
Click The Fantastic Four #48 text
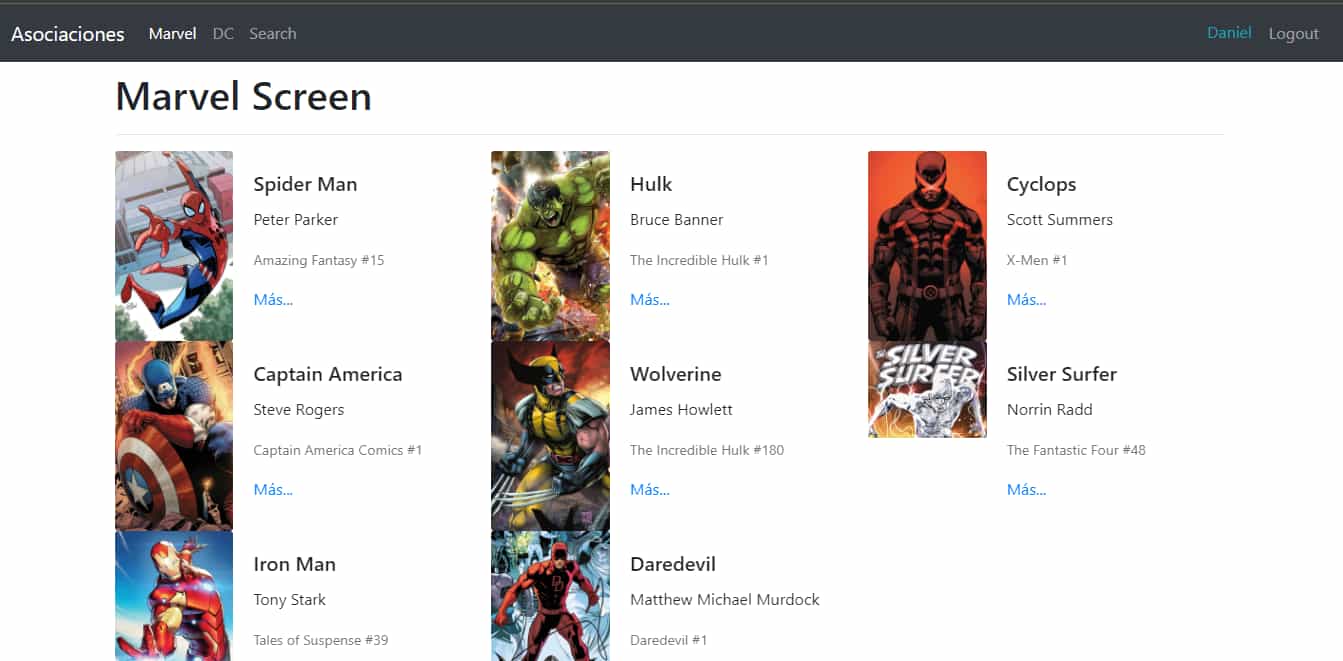pyautogui.click(x=1076, y=450)
